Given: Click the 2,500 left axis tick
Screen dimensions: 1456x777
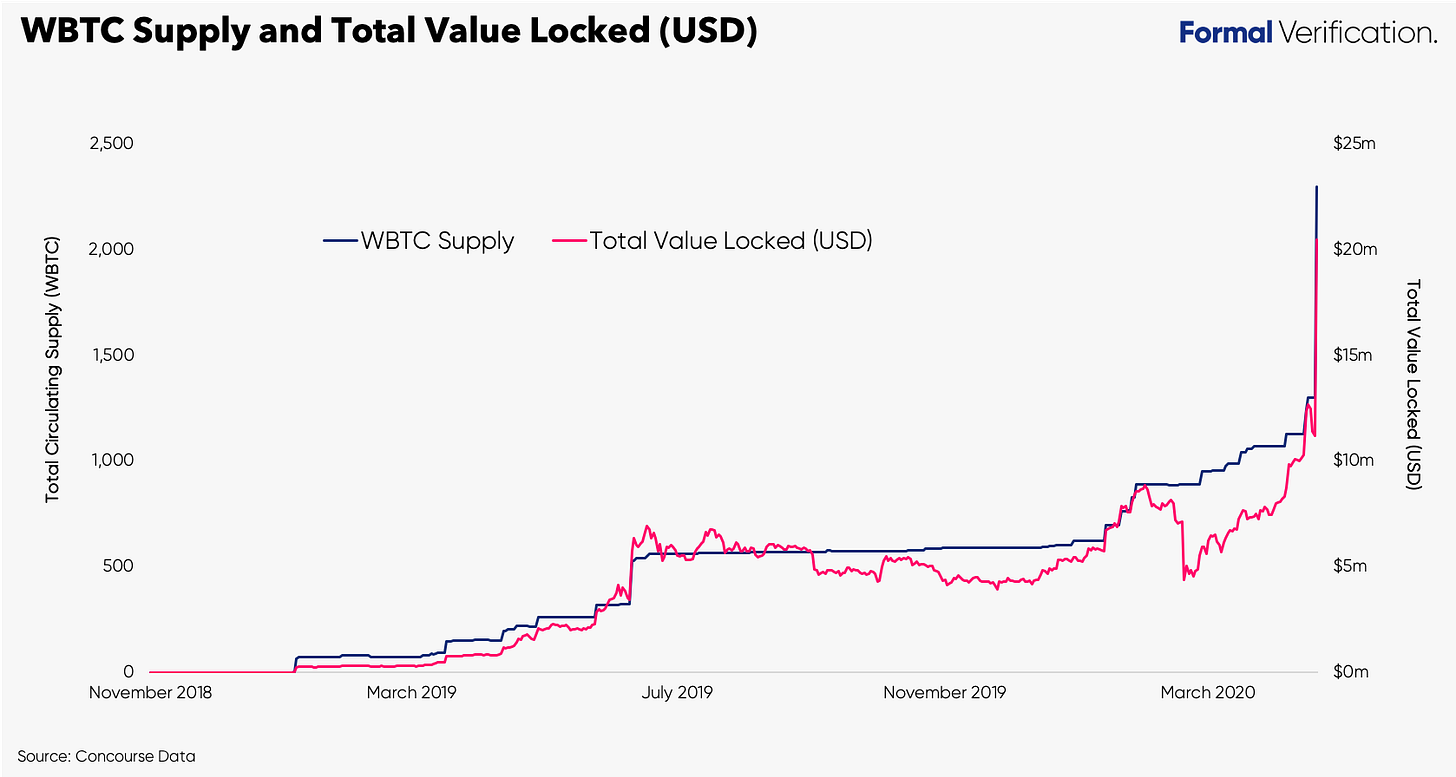Looking at the screenshot, I should (x=112, y=143).
